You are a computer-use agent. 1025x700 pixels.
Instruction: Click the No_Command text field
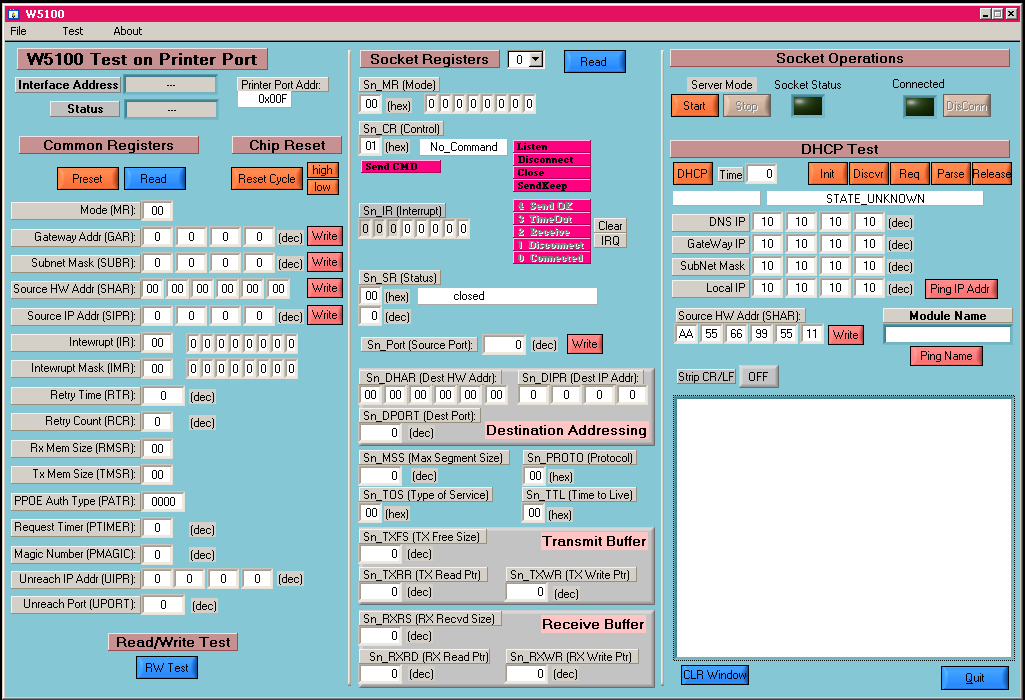463,147
